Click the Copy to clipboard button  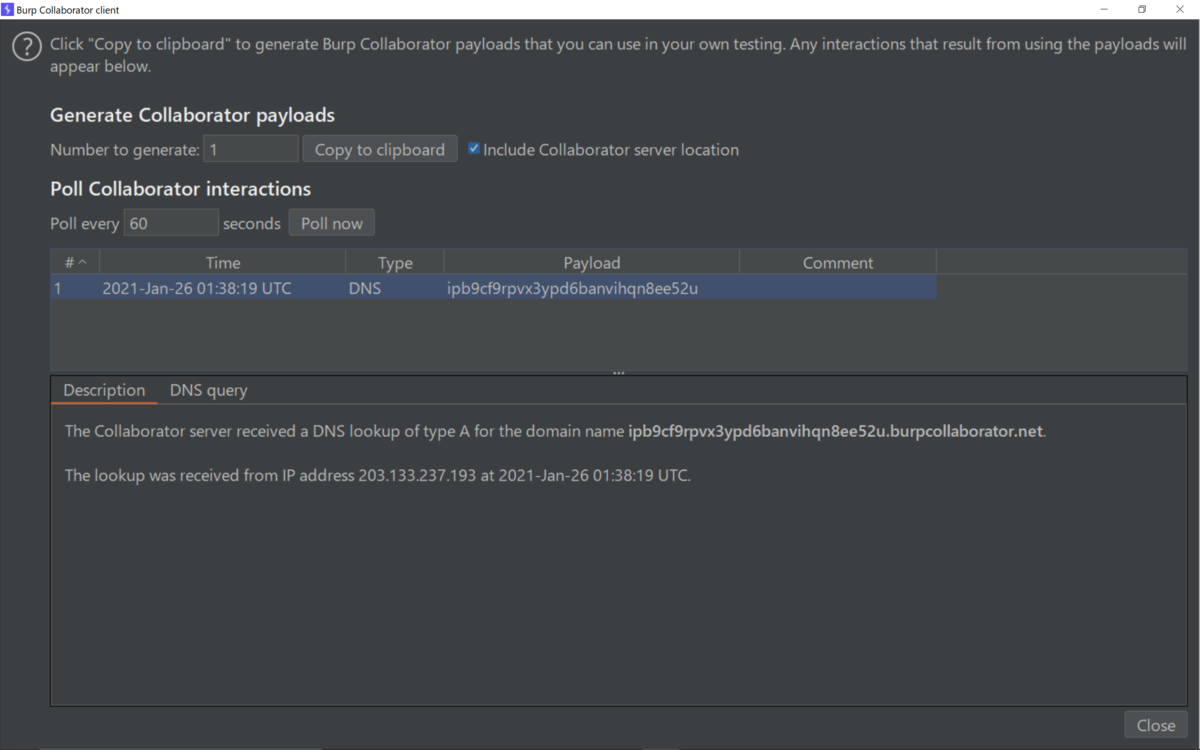(380, 149)
